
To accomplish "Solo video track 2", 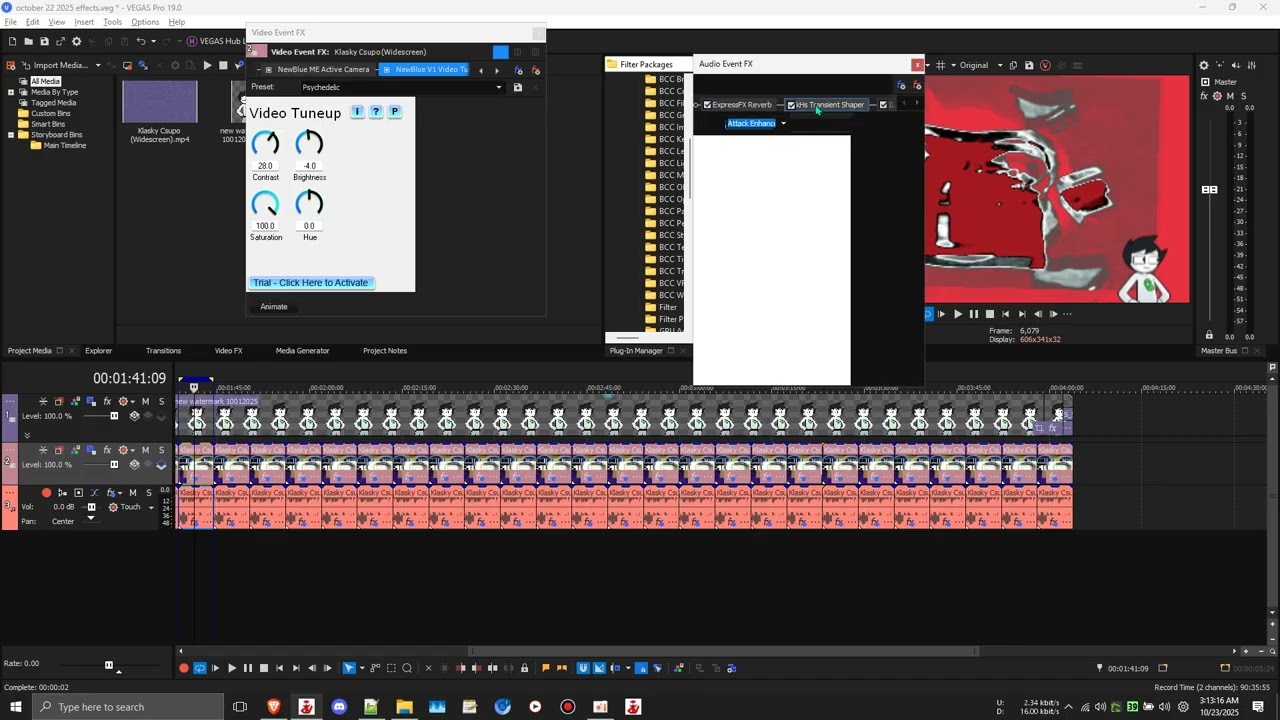I will click(161, 450).
